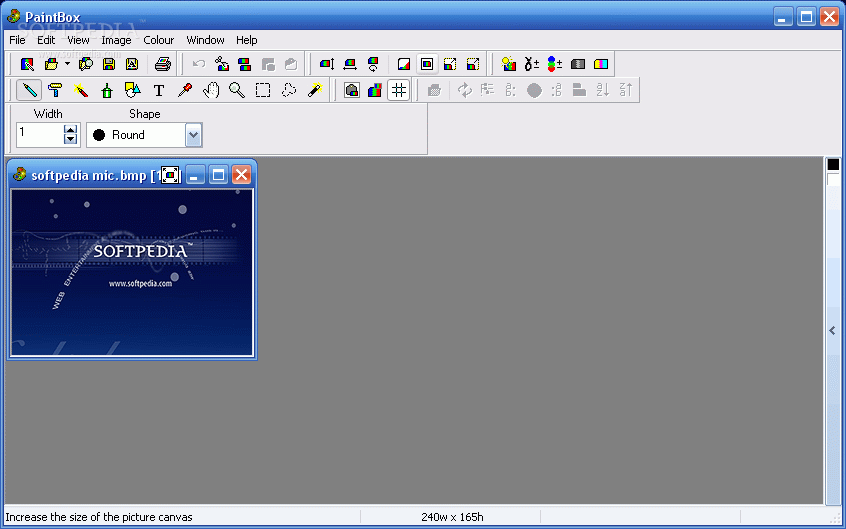The image size is (846, 529).
Task: Select the spark-tipped red pen tool
Action: 81,90
